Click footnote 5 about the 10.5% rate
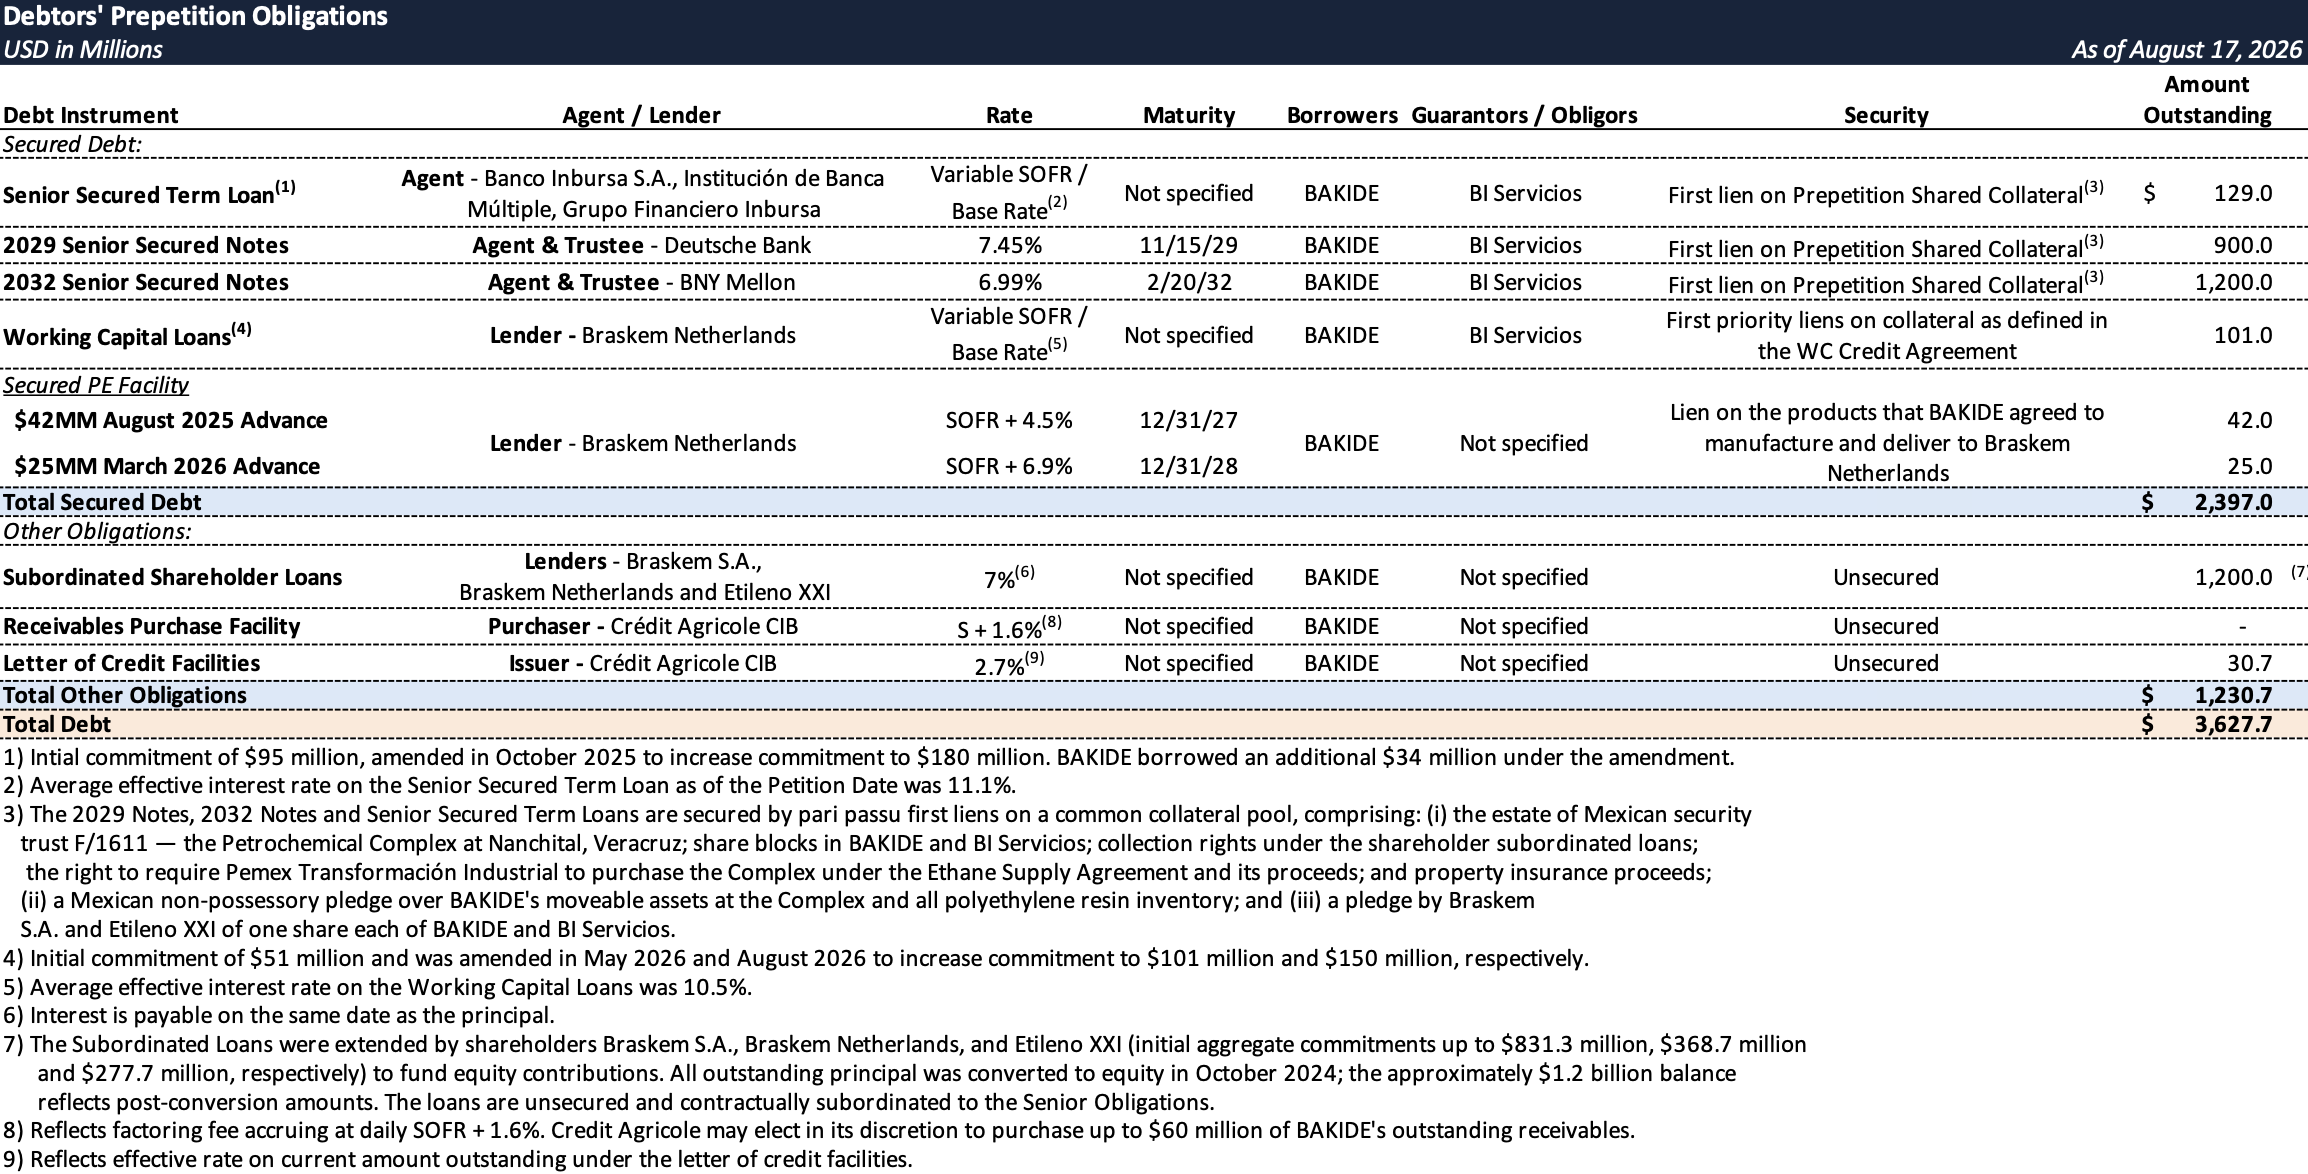The height and width of the screenshot is (1174, 2308). [377, 987]
